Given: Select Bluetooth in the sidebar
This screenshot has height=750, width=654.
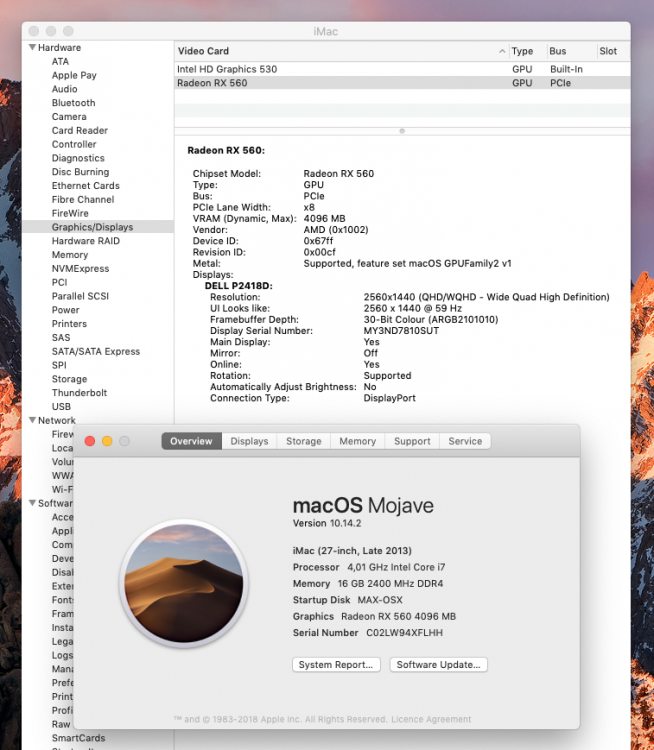Looking at the screenshot, I should pos(73,103).
